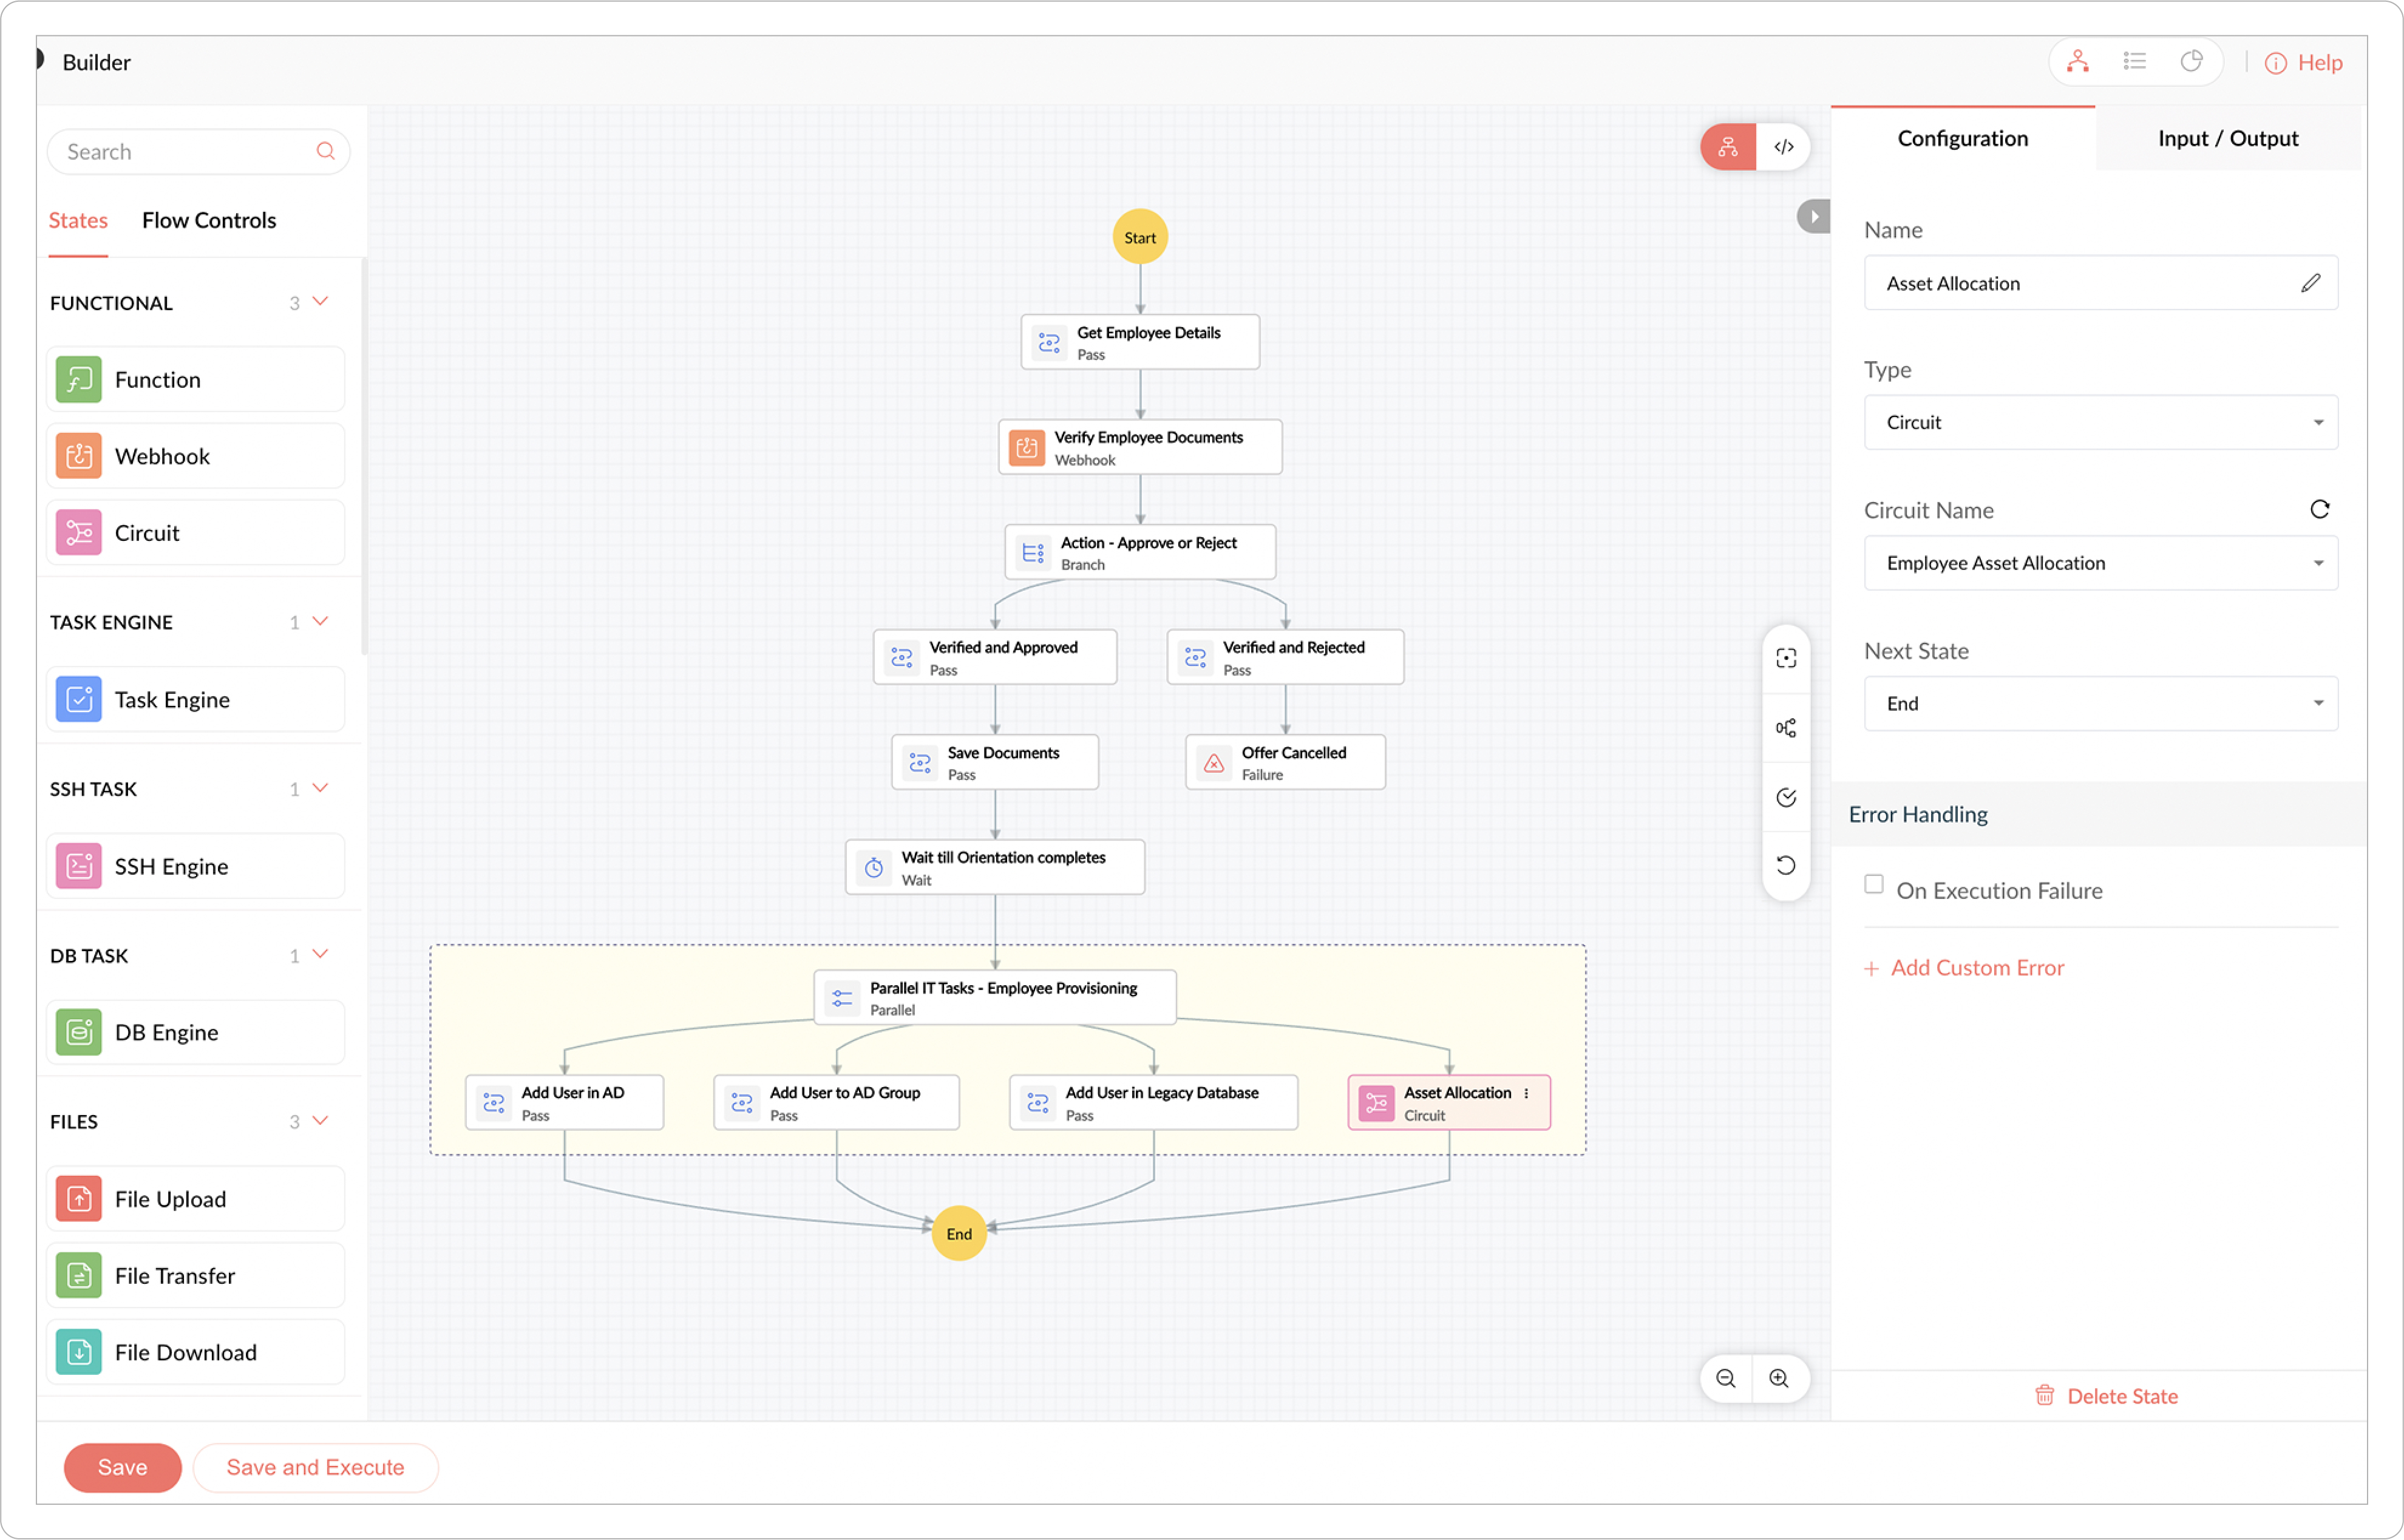Open the Type dropdown showing Circuit
Screen dimensions: 2404x1540
[x=2100, y=422]
